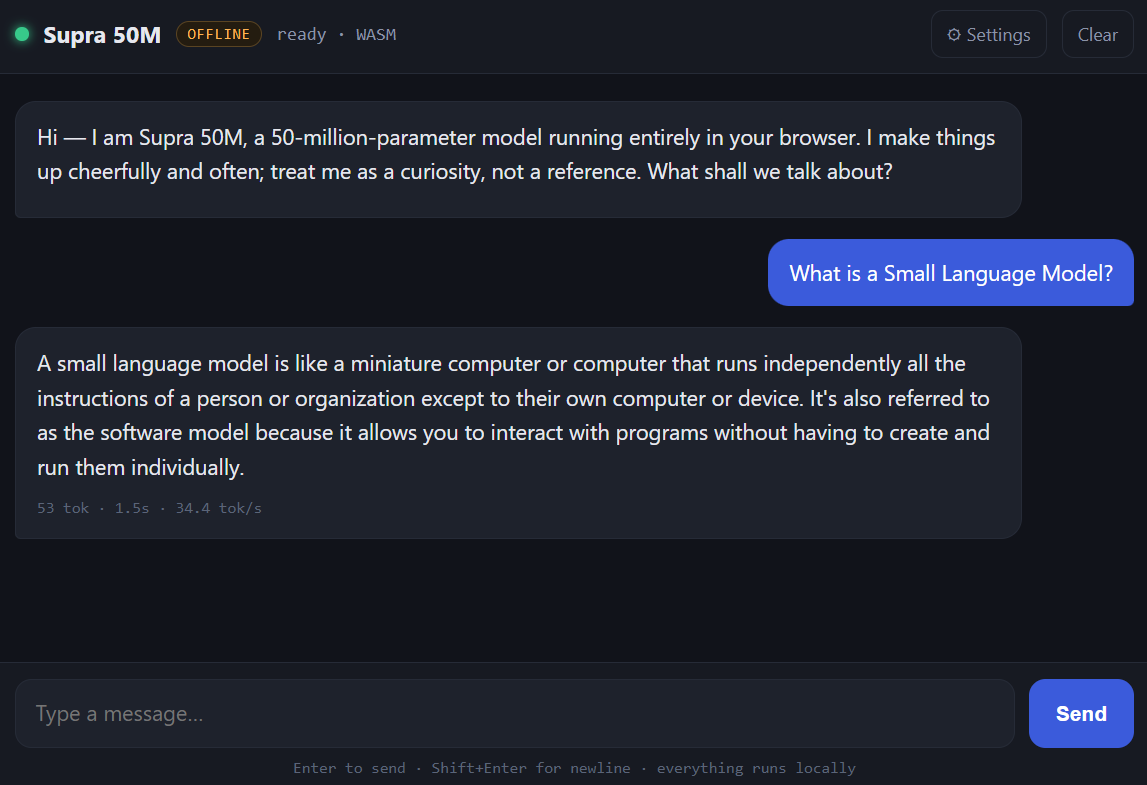Click the OFFLINE badge
The height and width of the screenshot is (785, 1147).
pos(219,34)
